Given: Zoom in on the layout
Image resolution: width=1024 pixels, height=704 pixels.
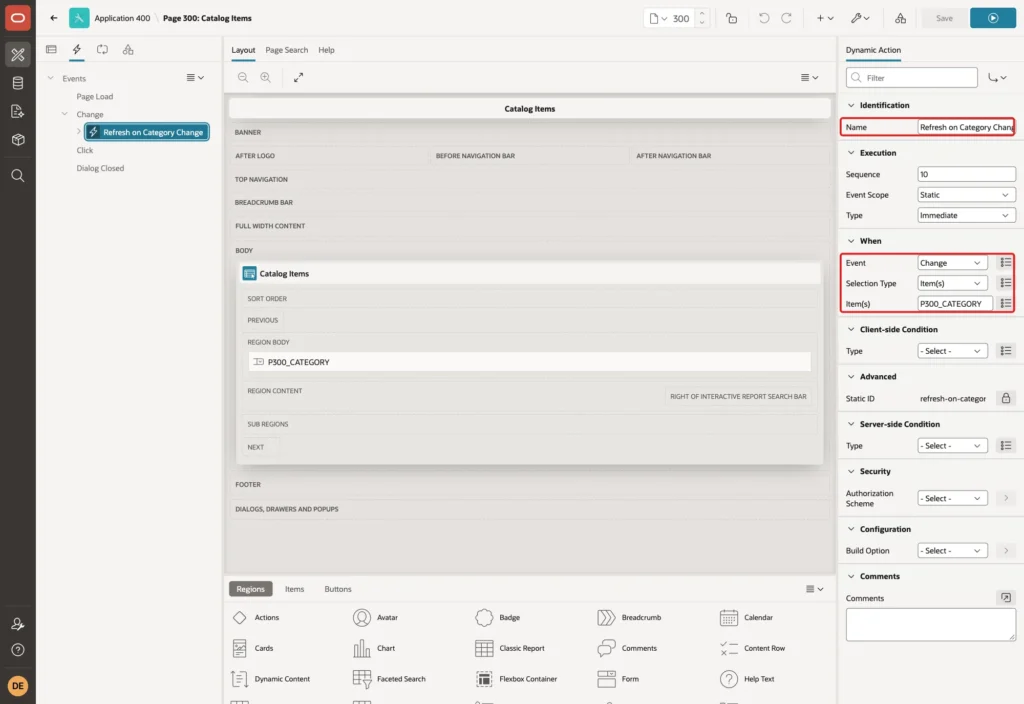Looking at the screenshot, I should click(x=266, y=77).
